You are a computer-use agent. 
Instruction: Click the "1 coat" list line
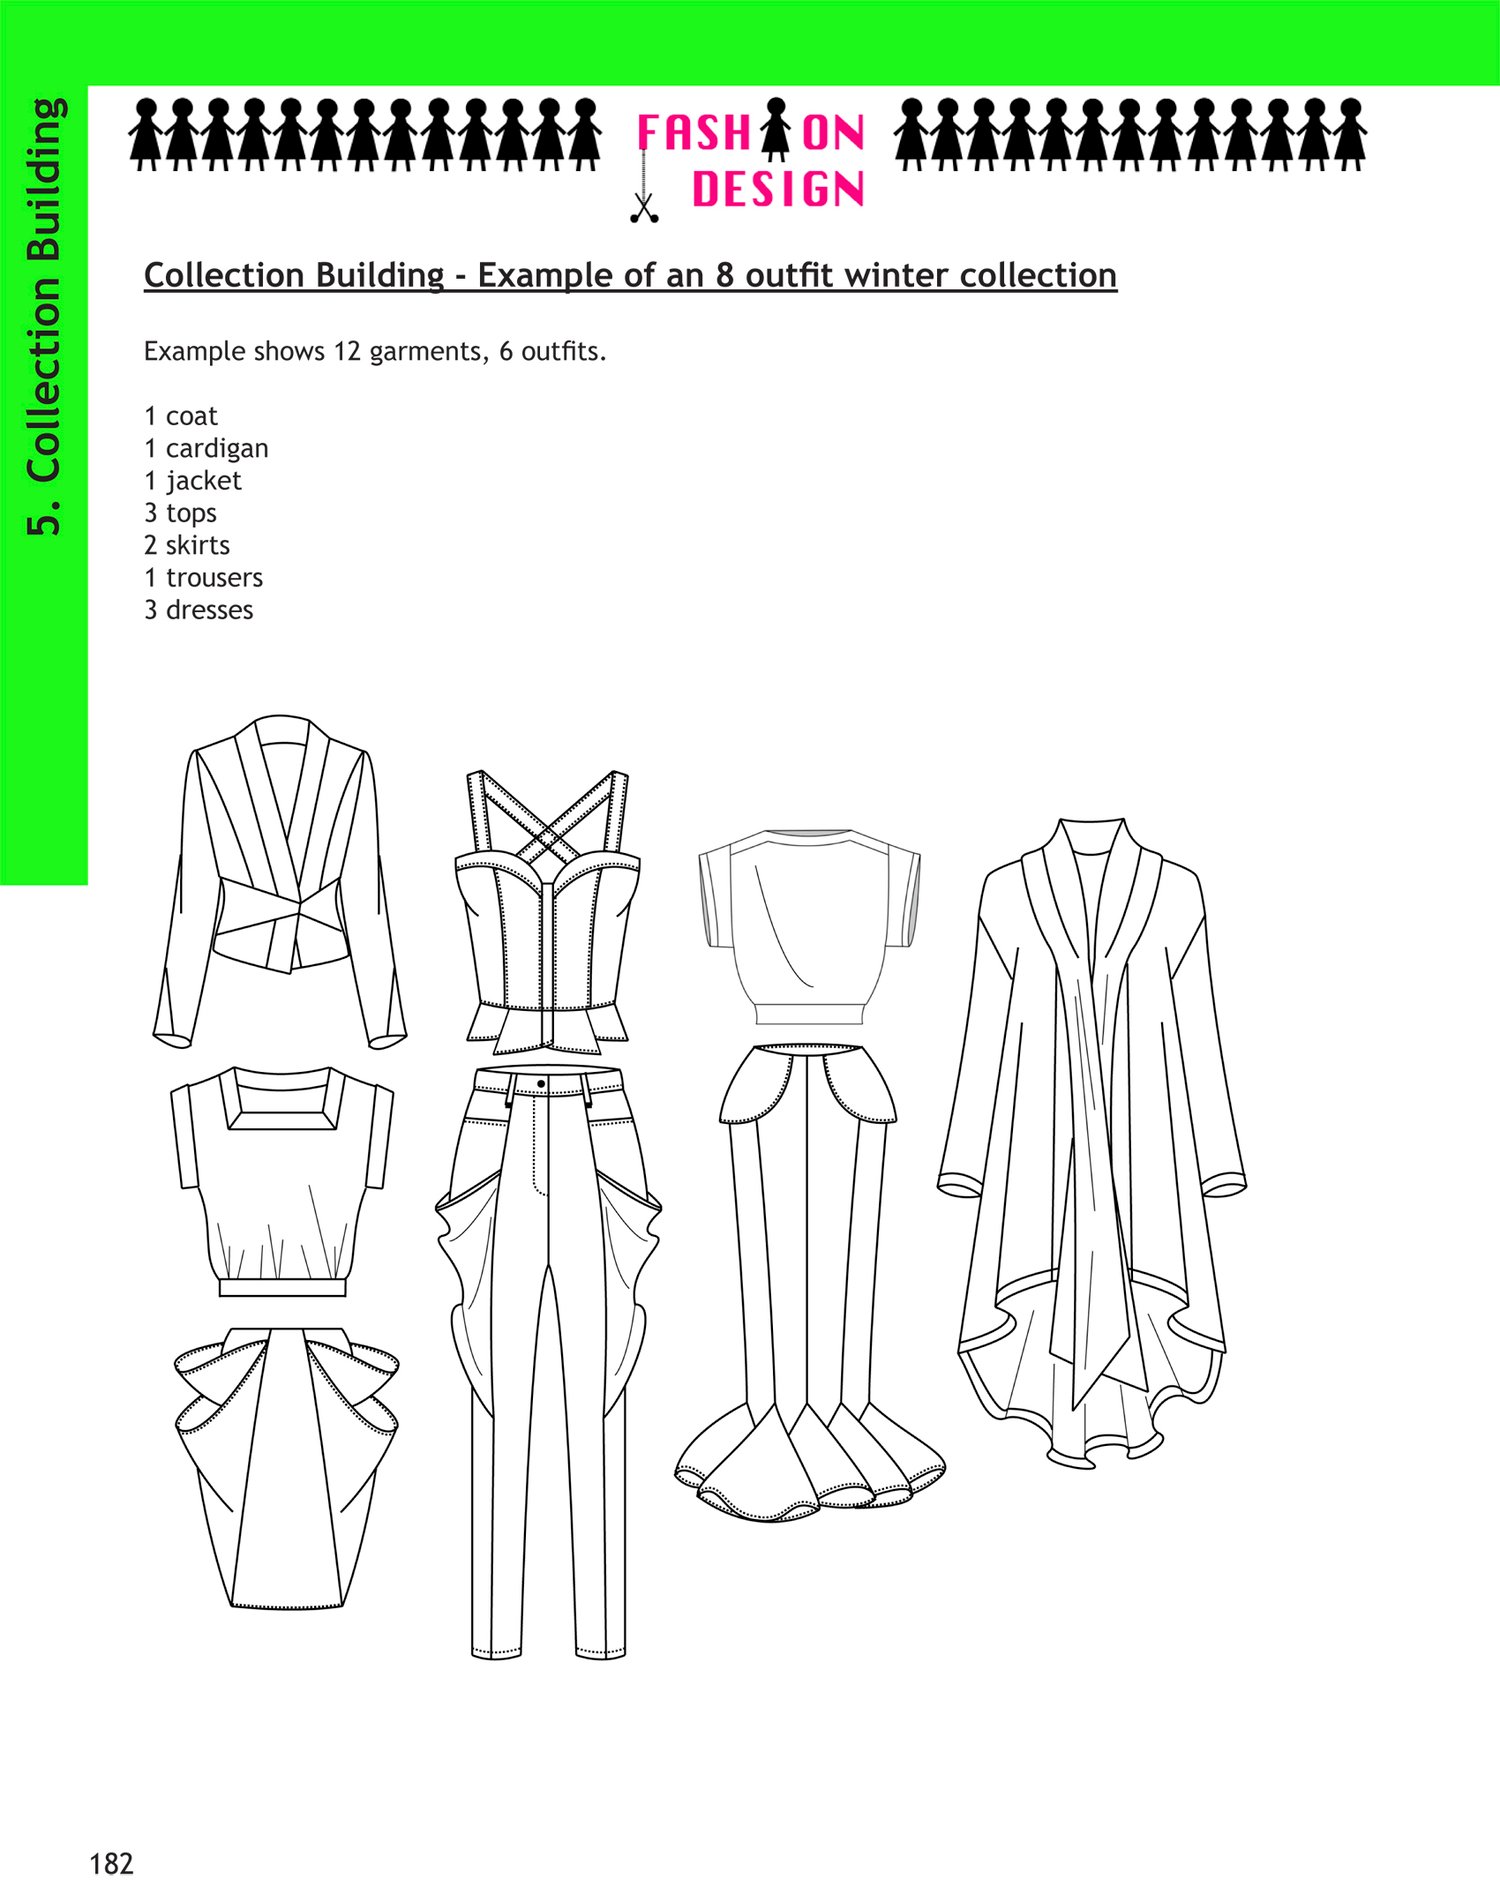coord(181,416)
